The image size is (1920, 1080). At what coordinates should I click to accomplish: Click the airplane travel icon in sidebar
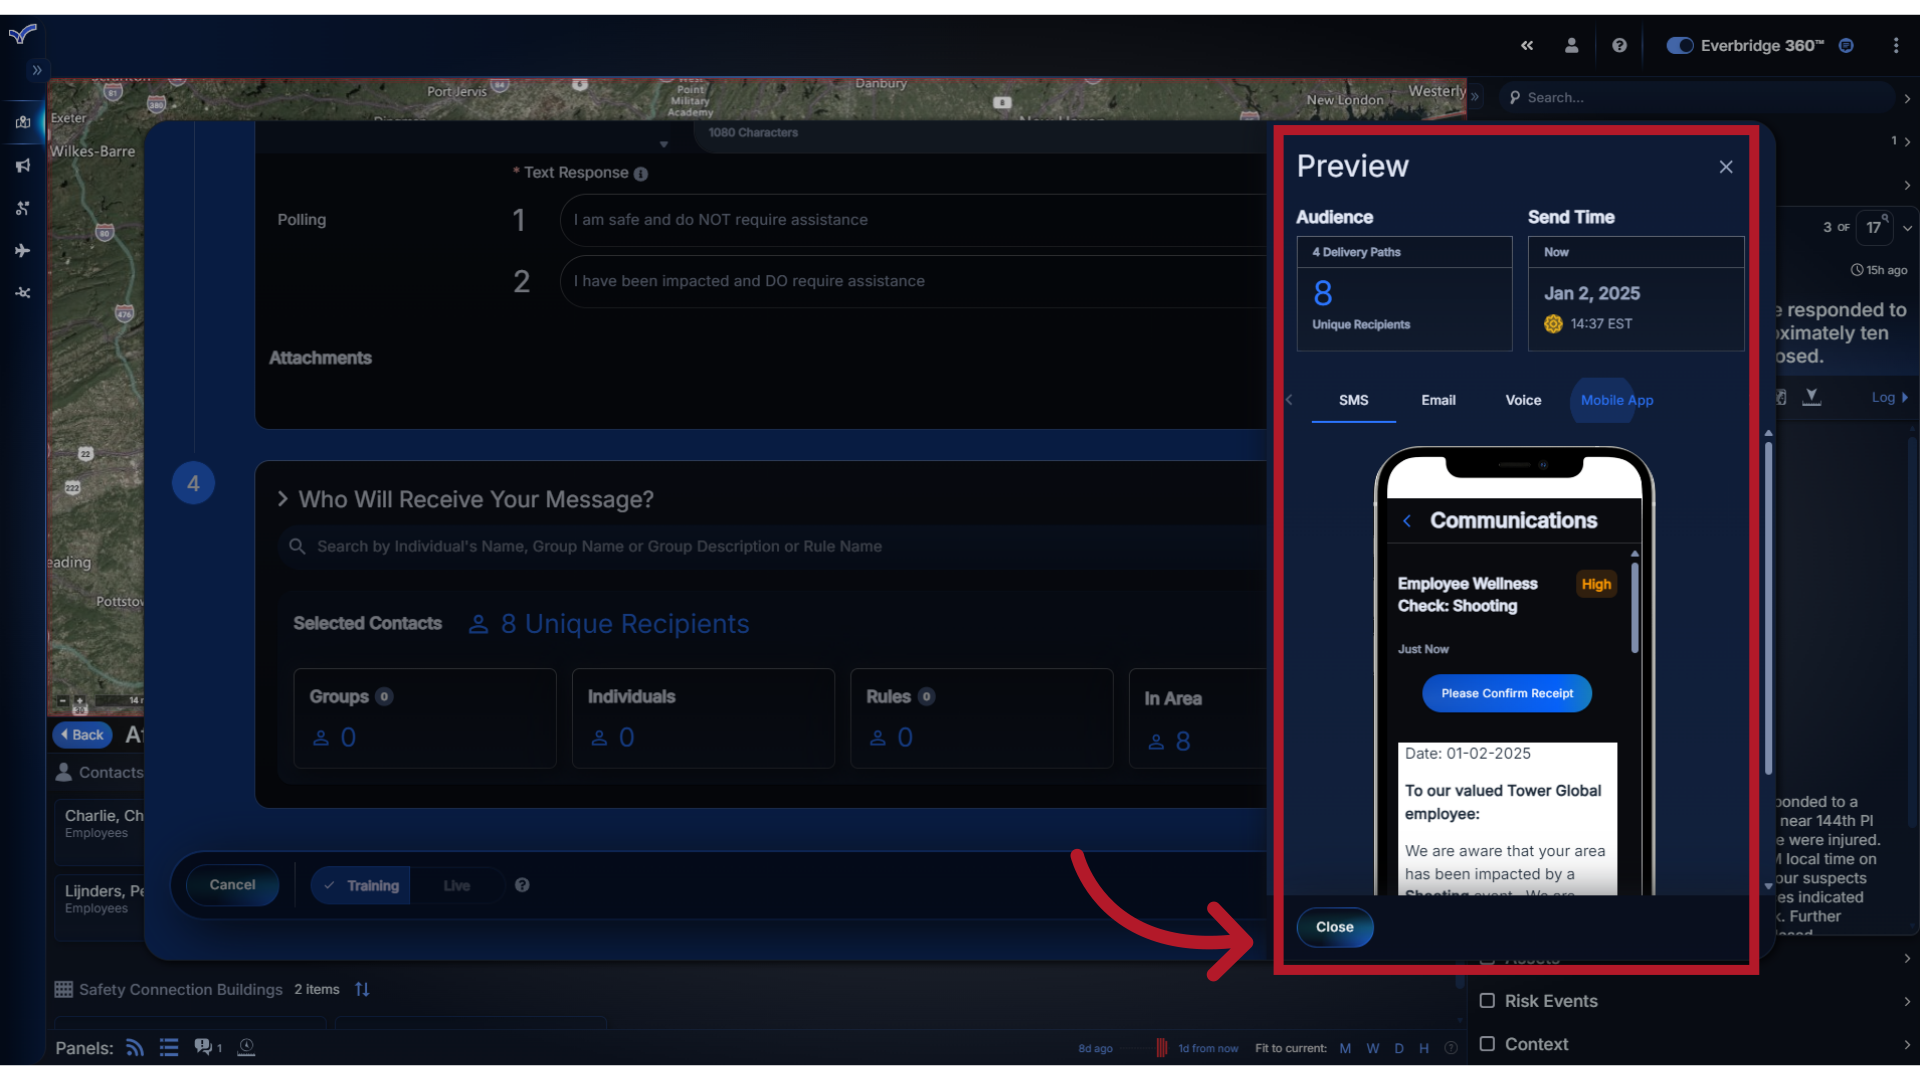[x=22, y=251]
